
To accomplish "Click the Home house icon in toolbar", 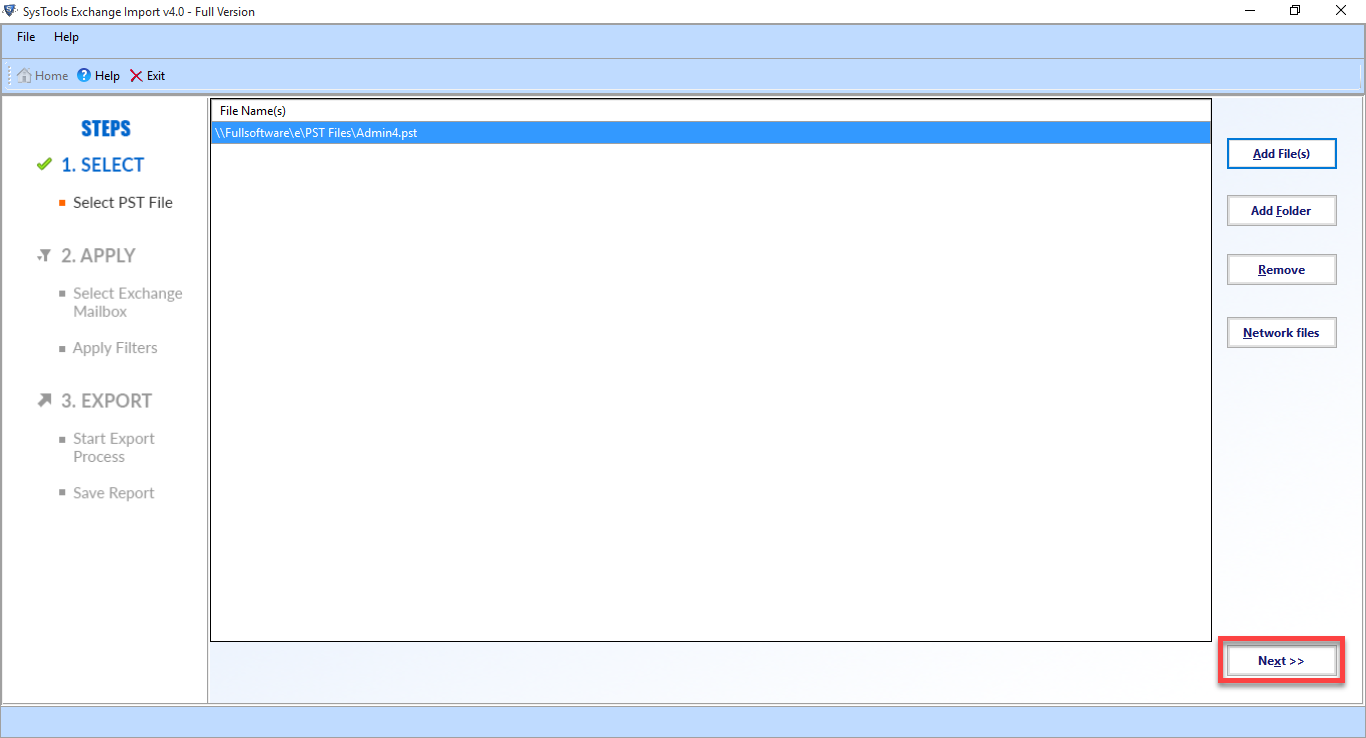I will point(24,75).
